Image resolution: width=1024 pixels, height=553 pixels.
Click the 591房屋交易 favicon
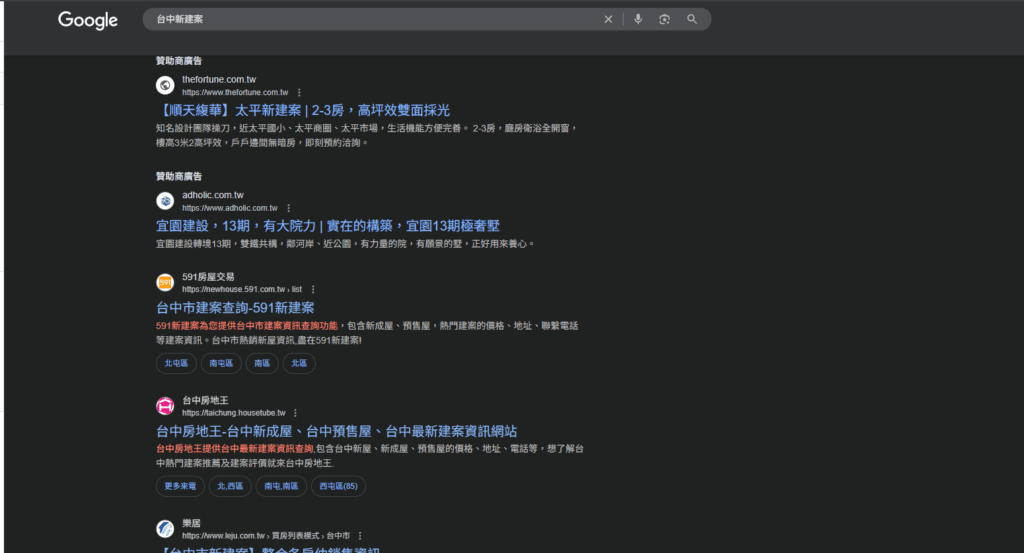165,282
